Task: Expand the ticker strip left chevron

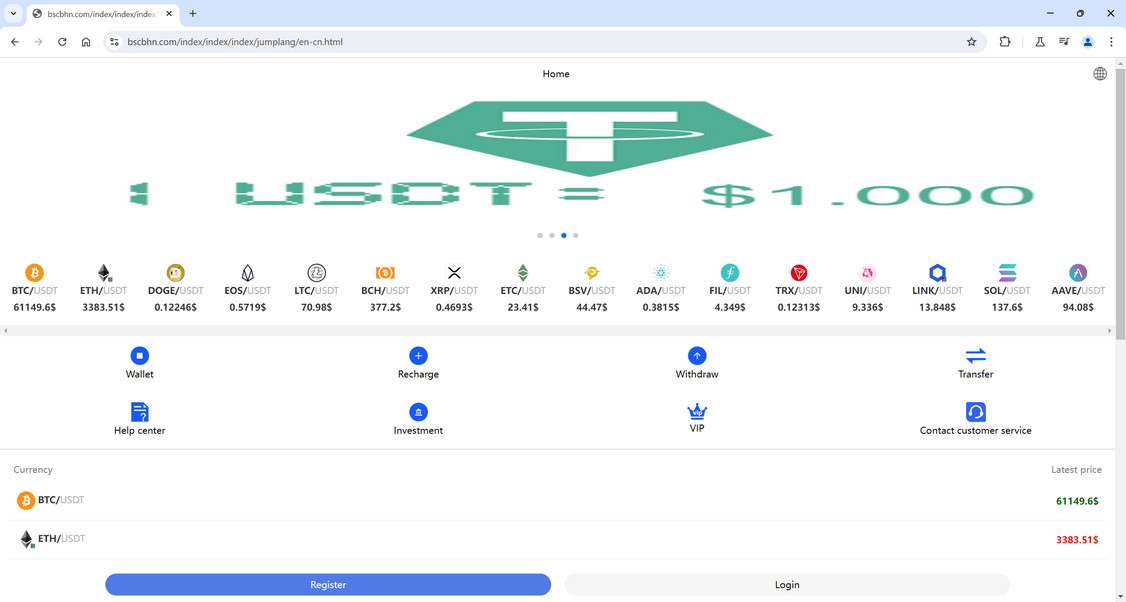Action: click(x=5, y=330)
